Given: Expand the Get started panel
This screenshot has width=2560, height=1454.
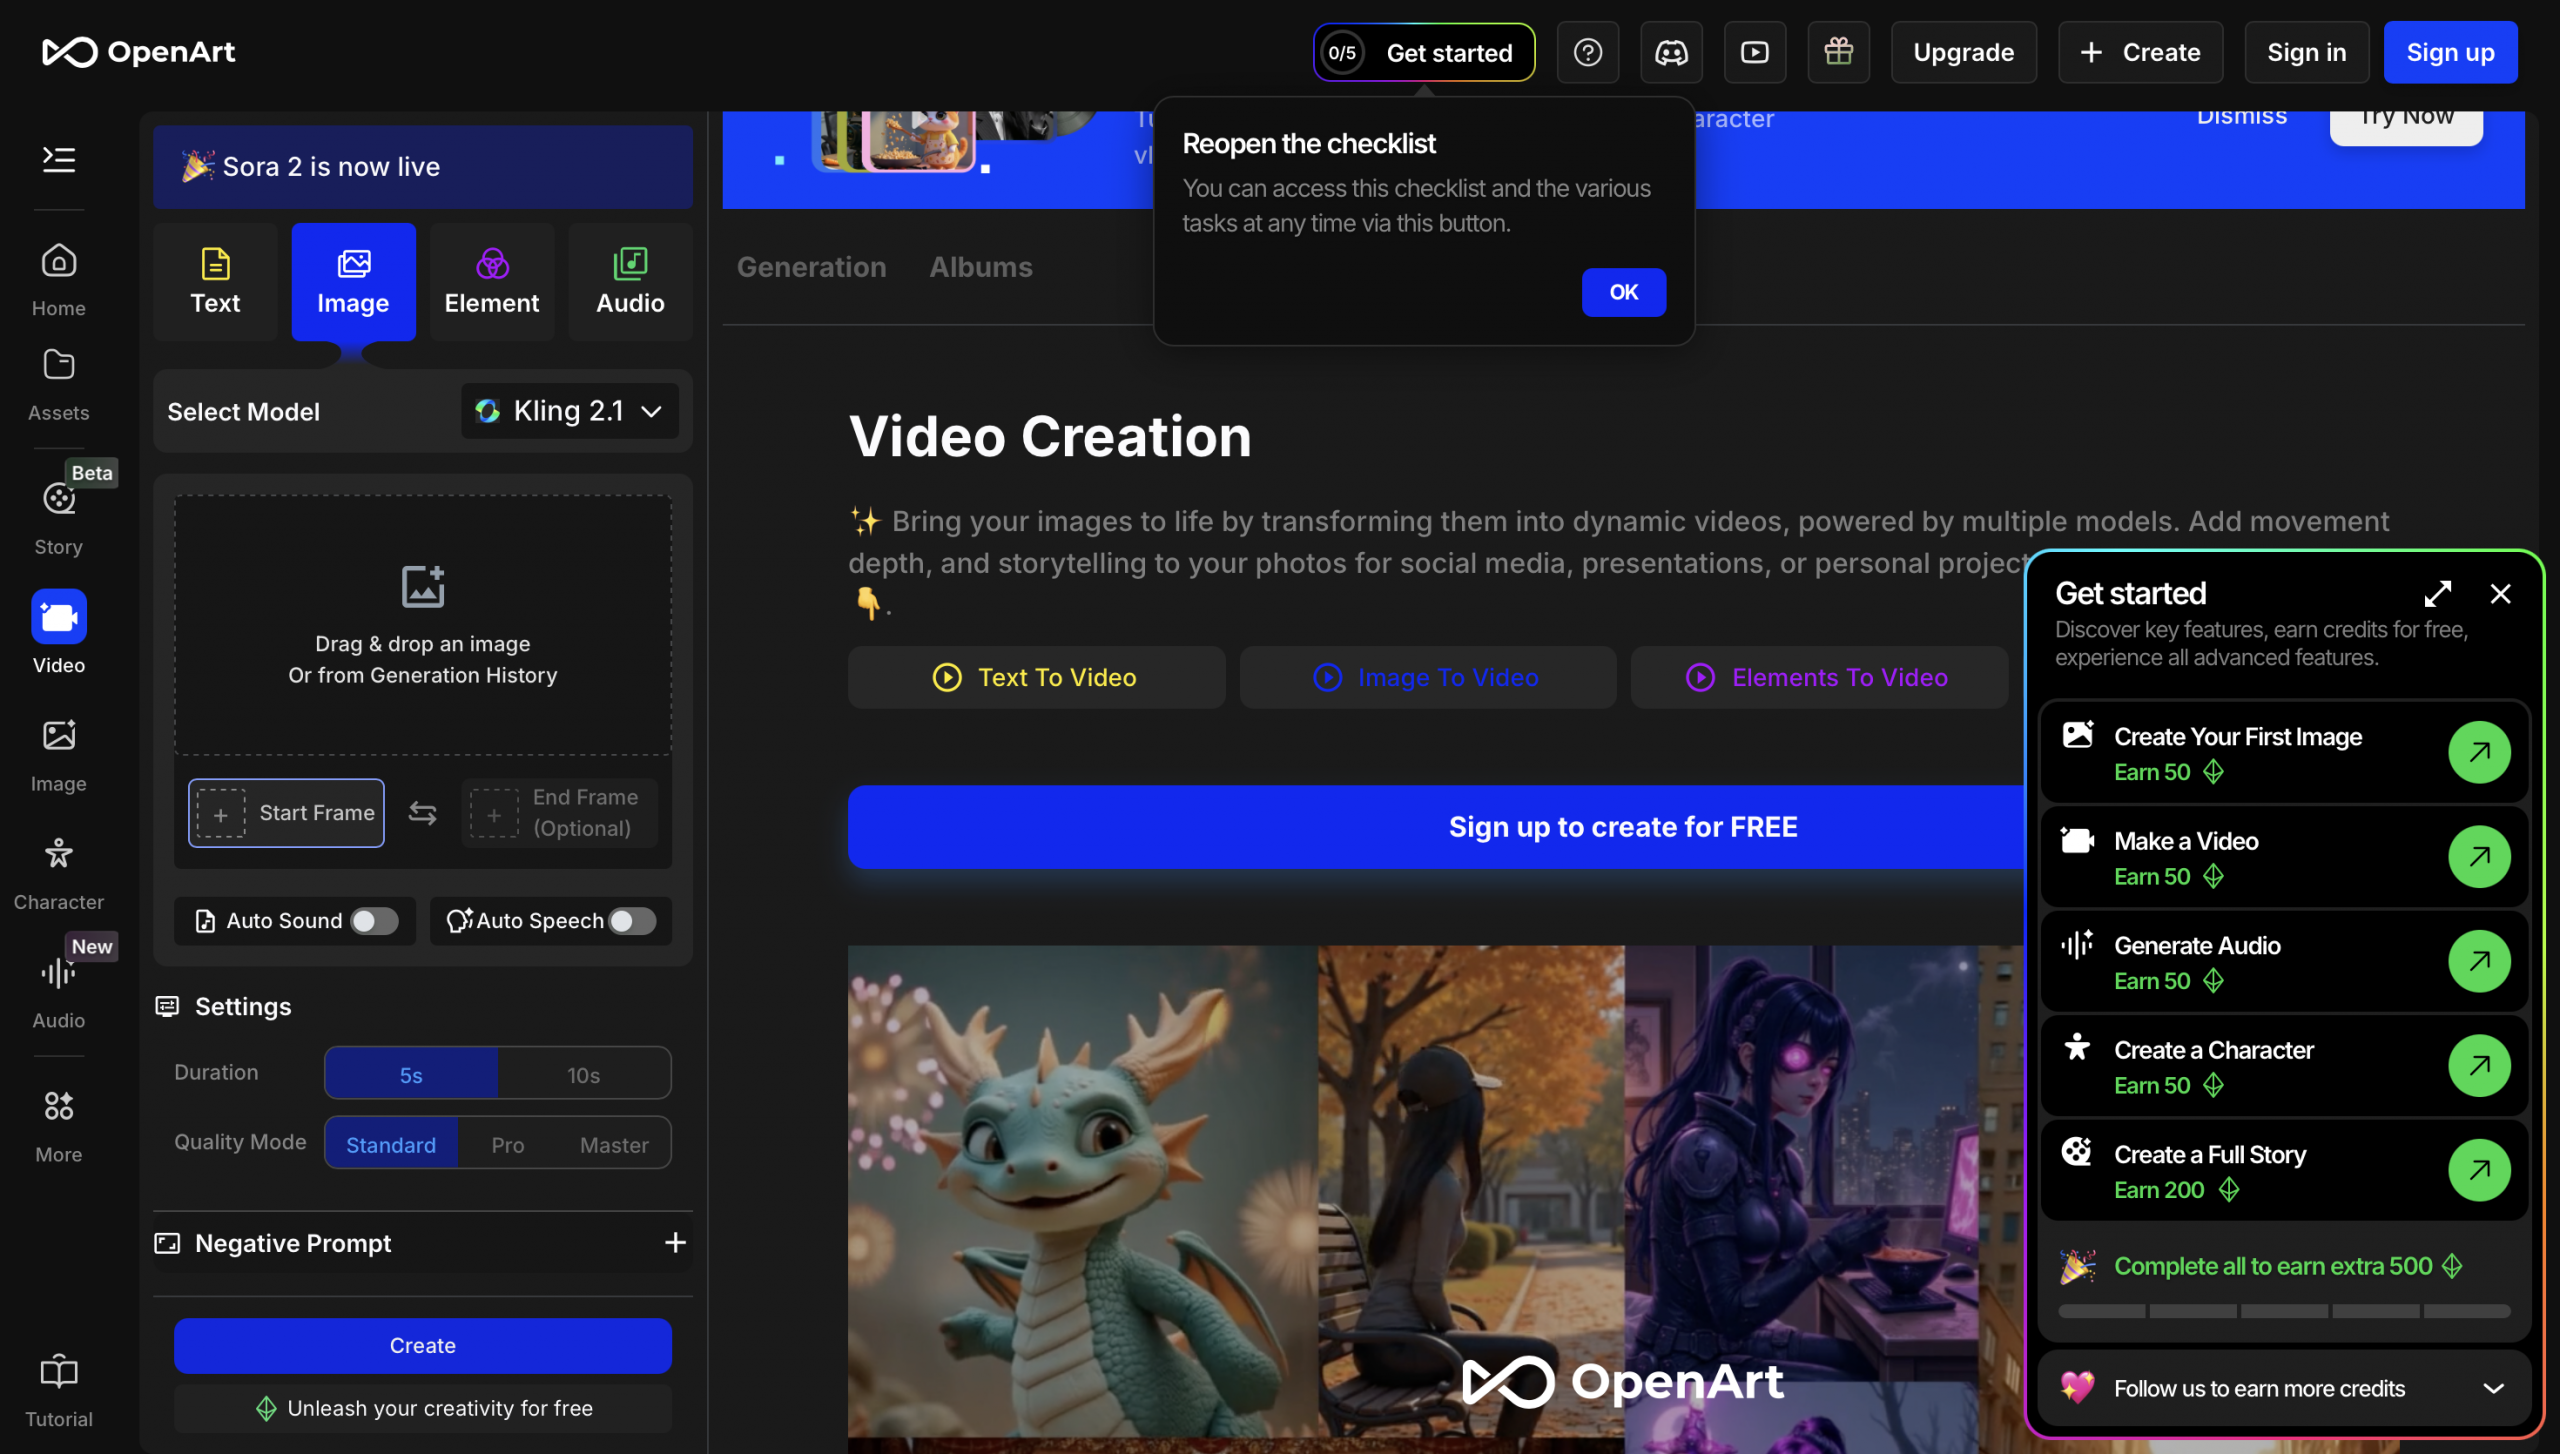Looking at the screenshot, I should 2437,594.
